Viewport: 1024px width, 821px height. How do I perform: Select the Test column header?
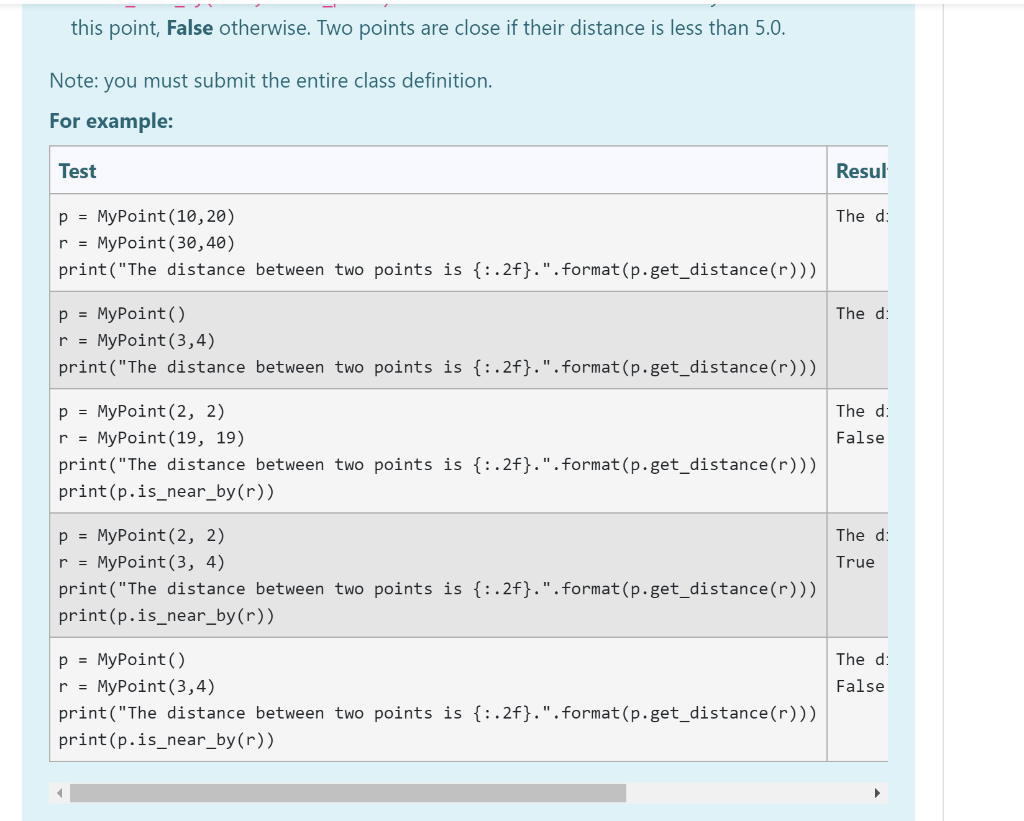pyautogui.click(x=77, y=170)
